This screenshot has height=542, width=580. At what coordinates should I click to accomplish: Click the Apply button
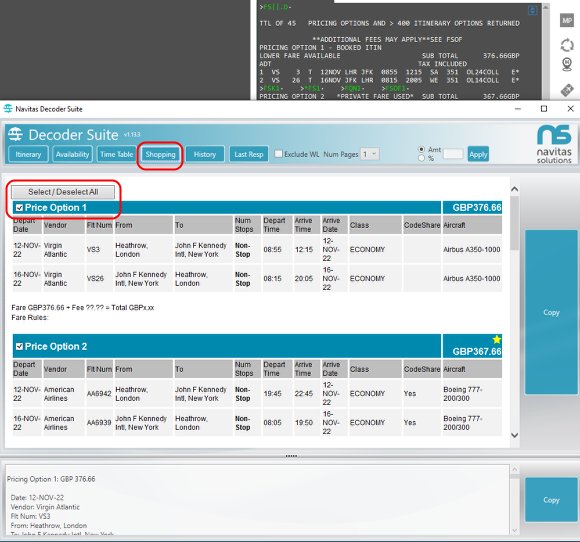pos(478,154)
